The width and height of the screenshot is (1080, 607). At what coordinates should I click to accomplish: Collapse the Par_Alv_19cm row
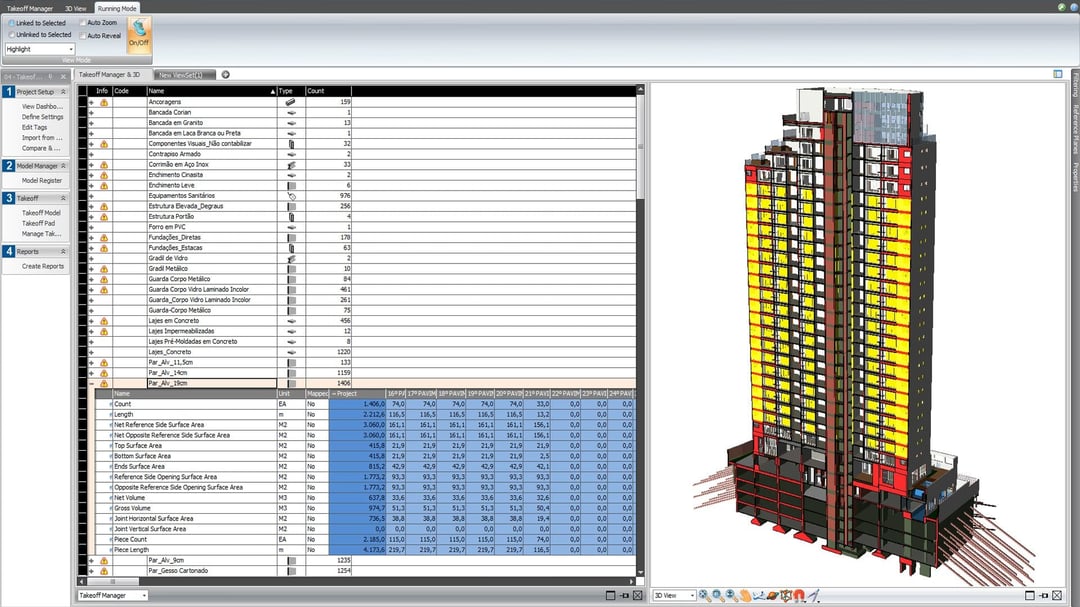click(x=91, y=383)
